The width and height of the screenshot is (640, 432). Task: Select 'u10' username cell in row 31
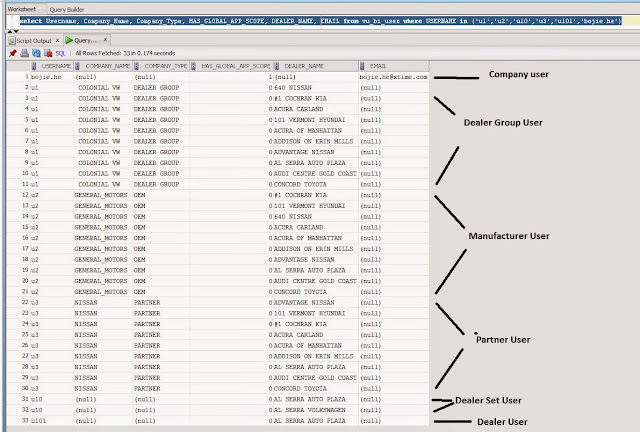click(52, 399)
